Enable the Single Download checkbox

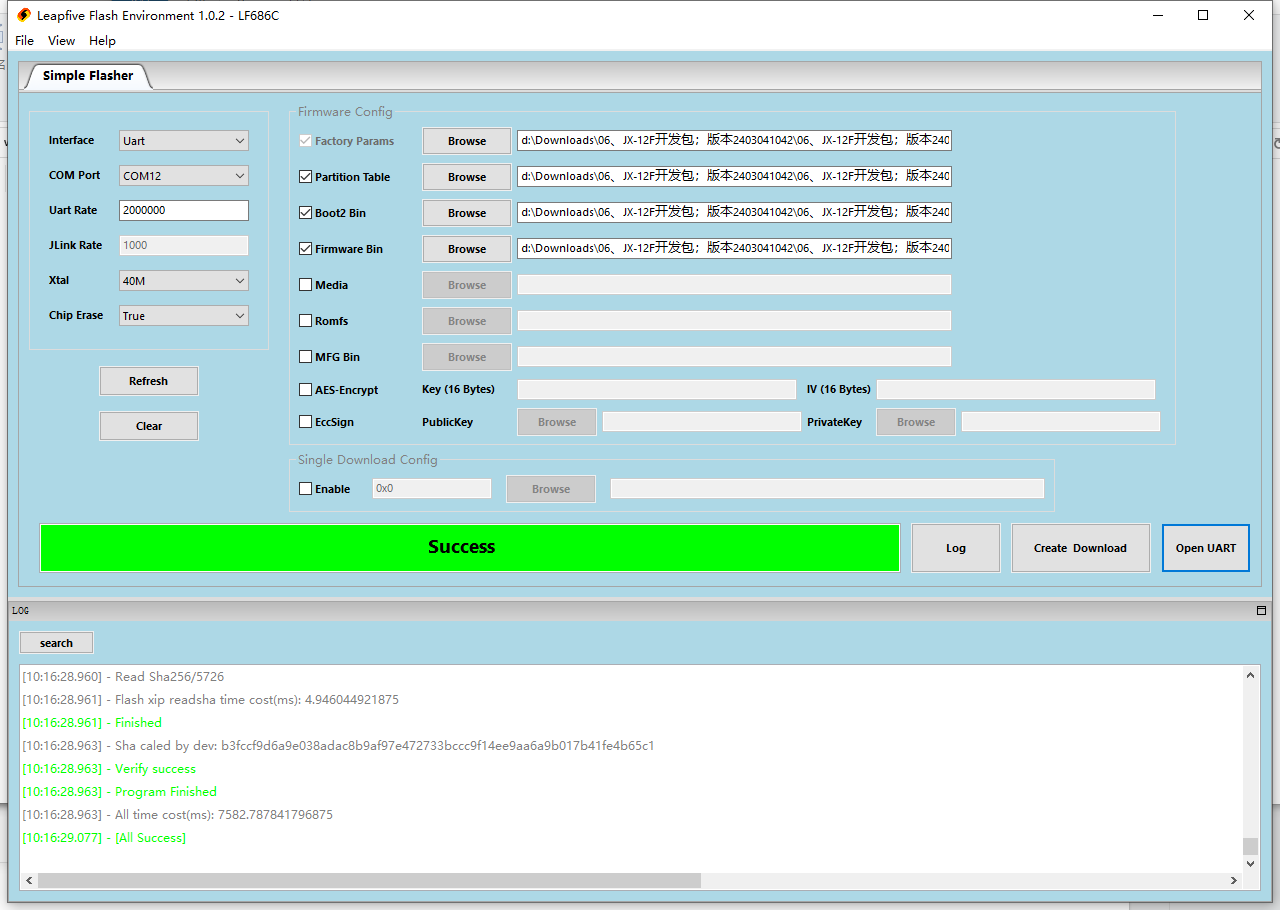tap(306, 489)
